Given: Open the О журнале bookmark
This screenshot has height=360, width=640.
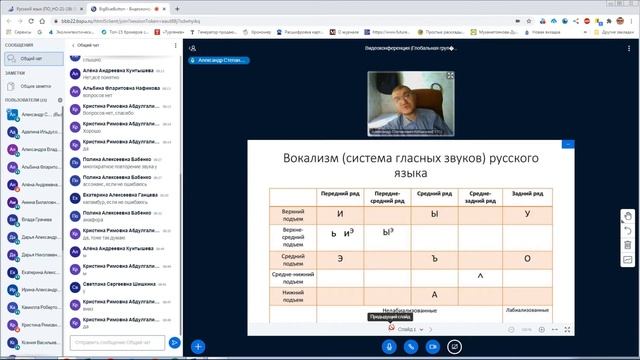Looking at the screenshot, I should click(x=344, y=32).
